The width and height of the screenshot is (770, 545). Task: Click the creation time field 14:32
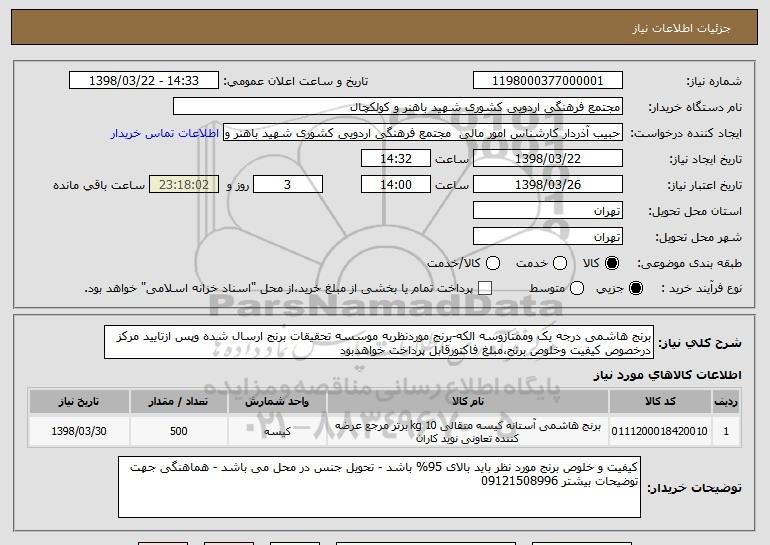click(396, 159)
